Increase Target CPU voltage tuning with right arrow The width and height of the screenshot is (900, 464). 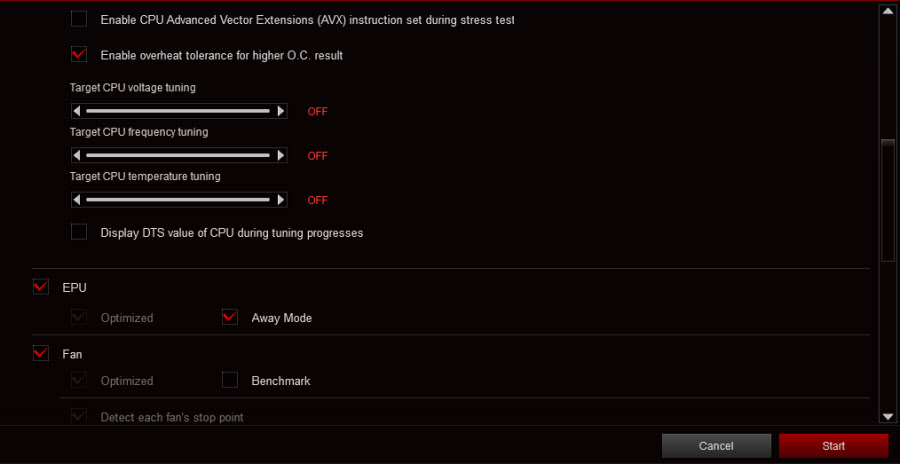coord(281,111)
